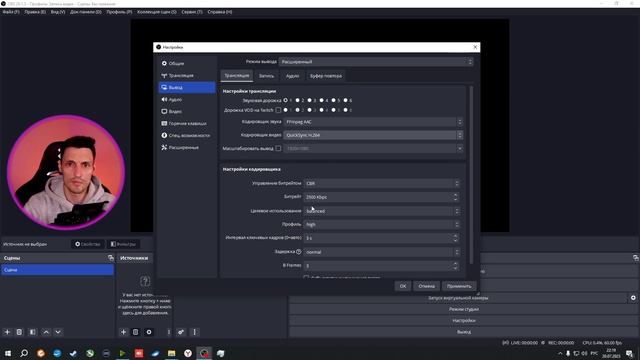Select audio track 1 for Звуковая дорожка
Screen dimensions: 640x360
[286, 100]
